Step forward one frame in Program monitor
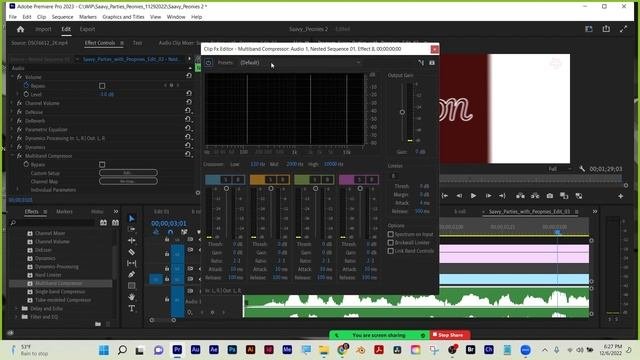 (x=488, y=196)
